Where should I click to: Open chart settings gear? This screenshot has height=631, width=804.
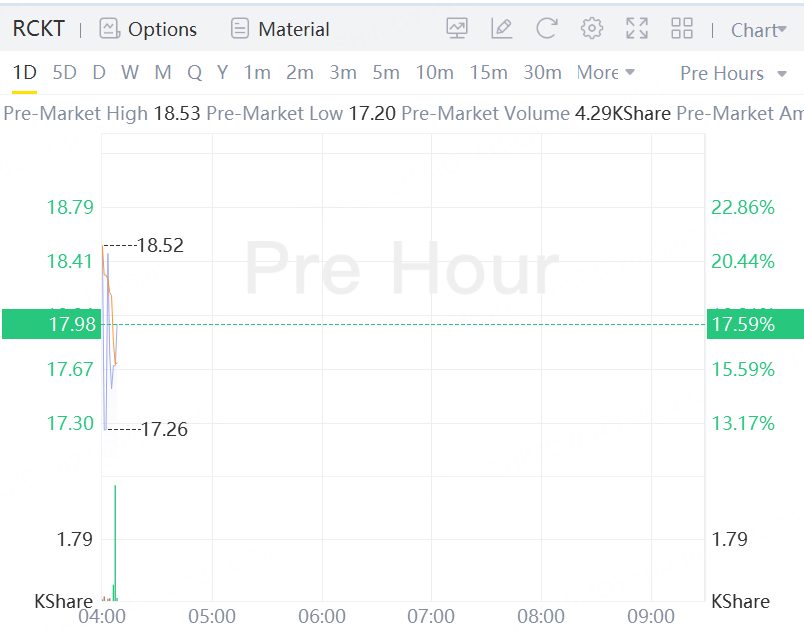(x=592, y=29)
